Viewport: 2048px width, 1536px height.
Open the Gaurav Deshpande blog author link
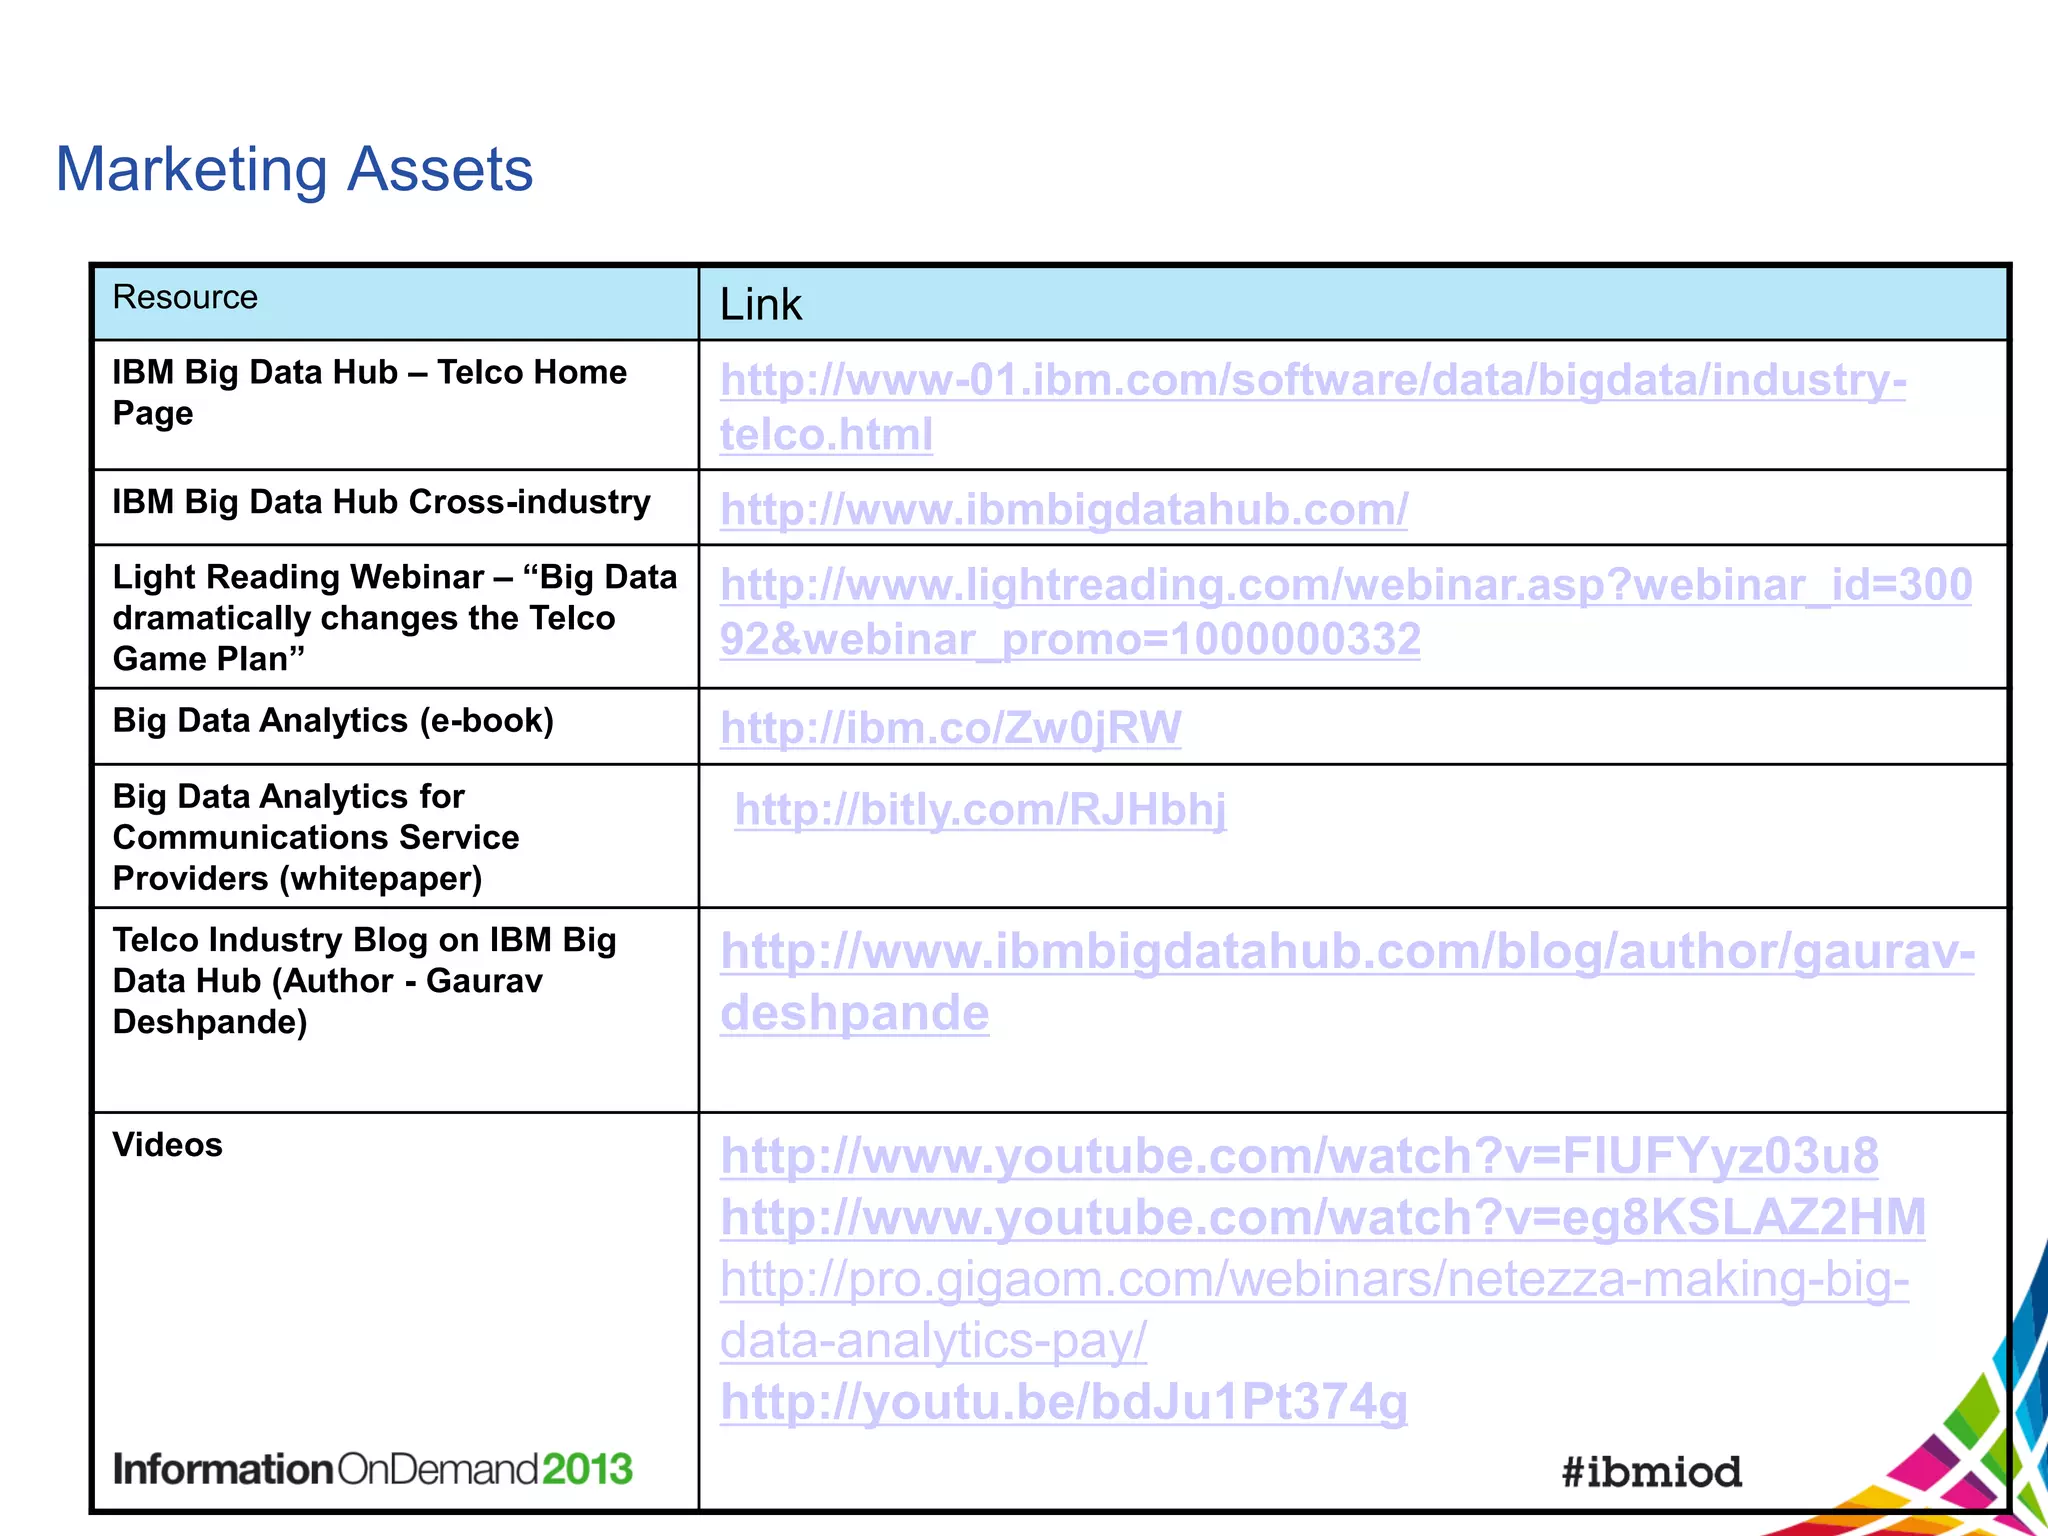click(x=1347, y=982)
